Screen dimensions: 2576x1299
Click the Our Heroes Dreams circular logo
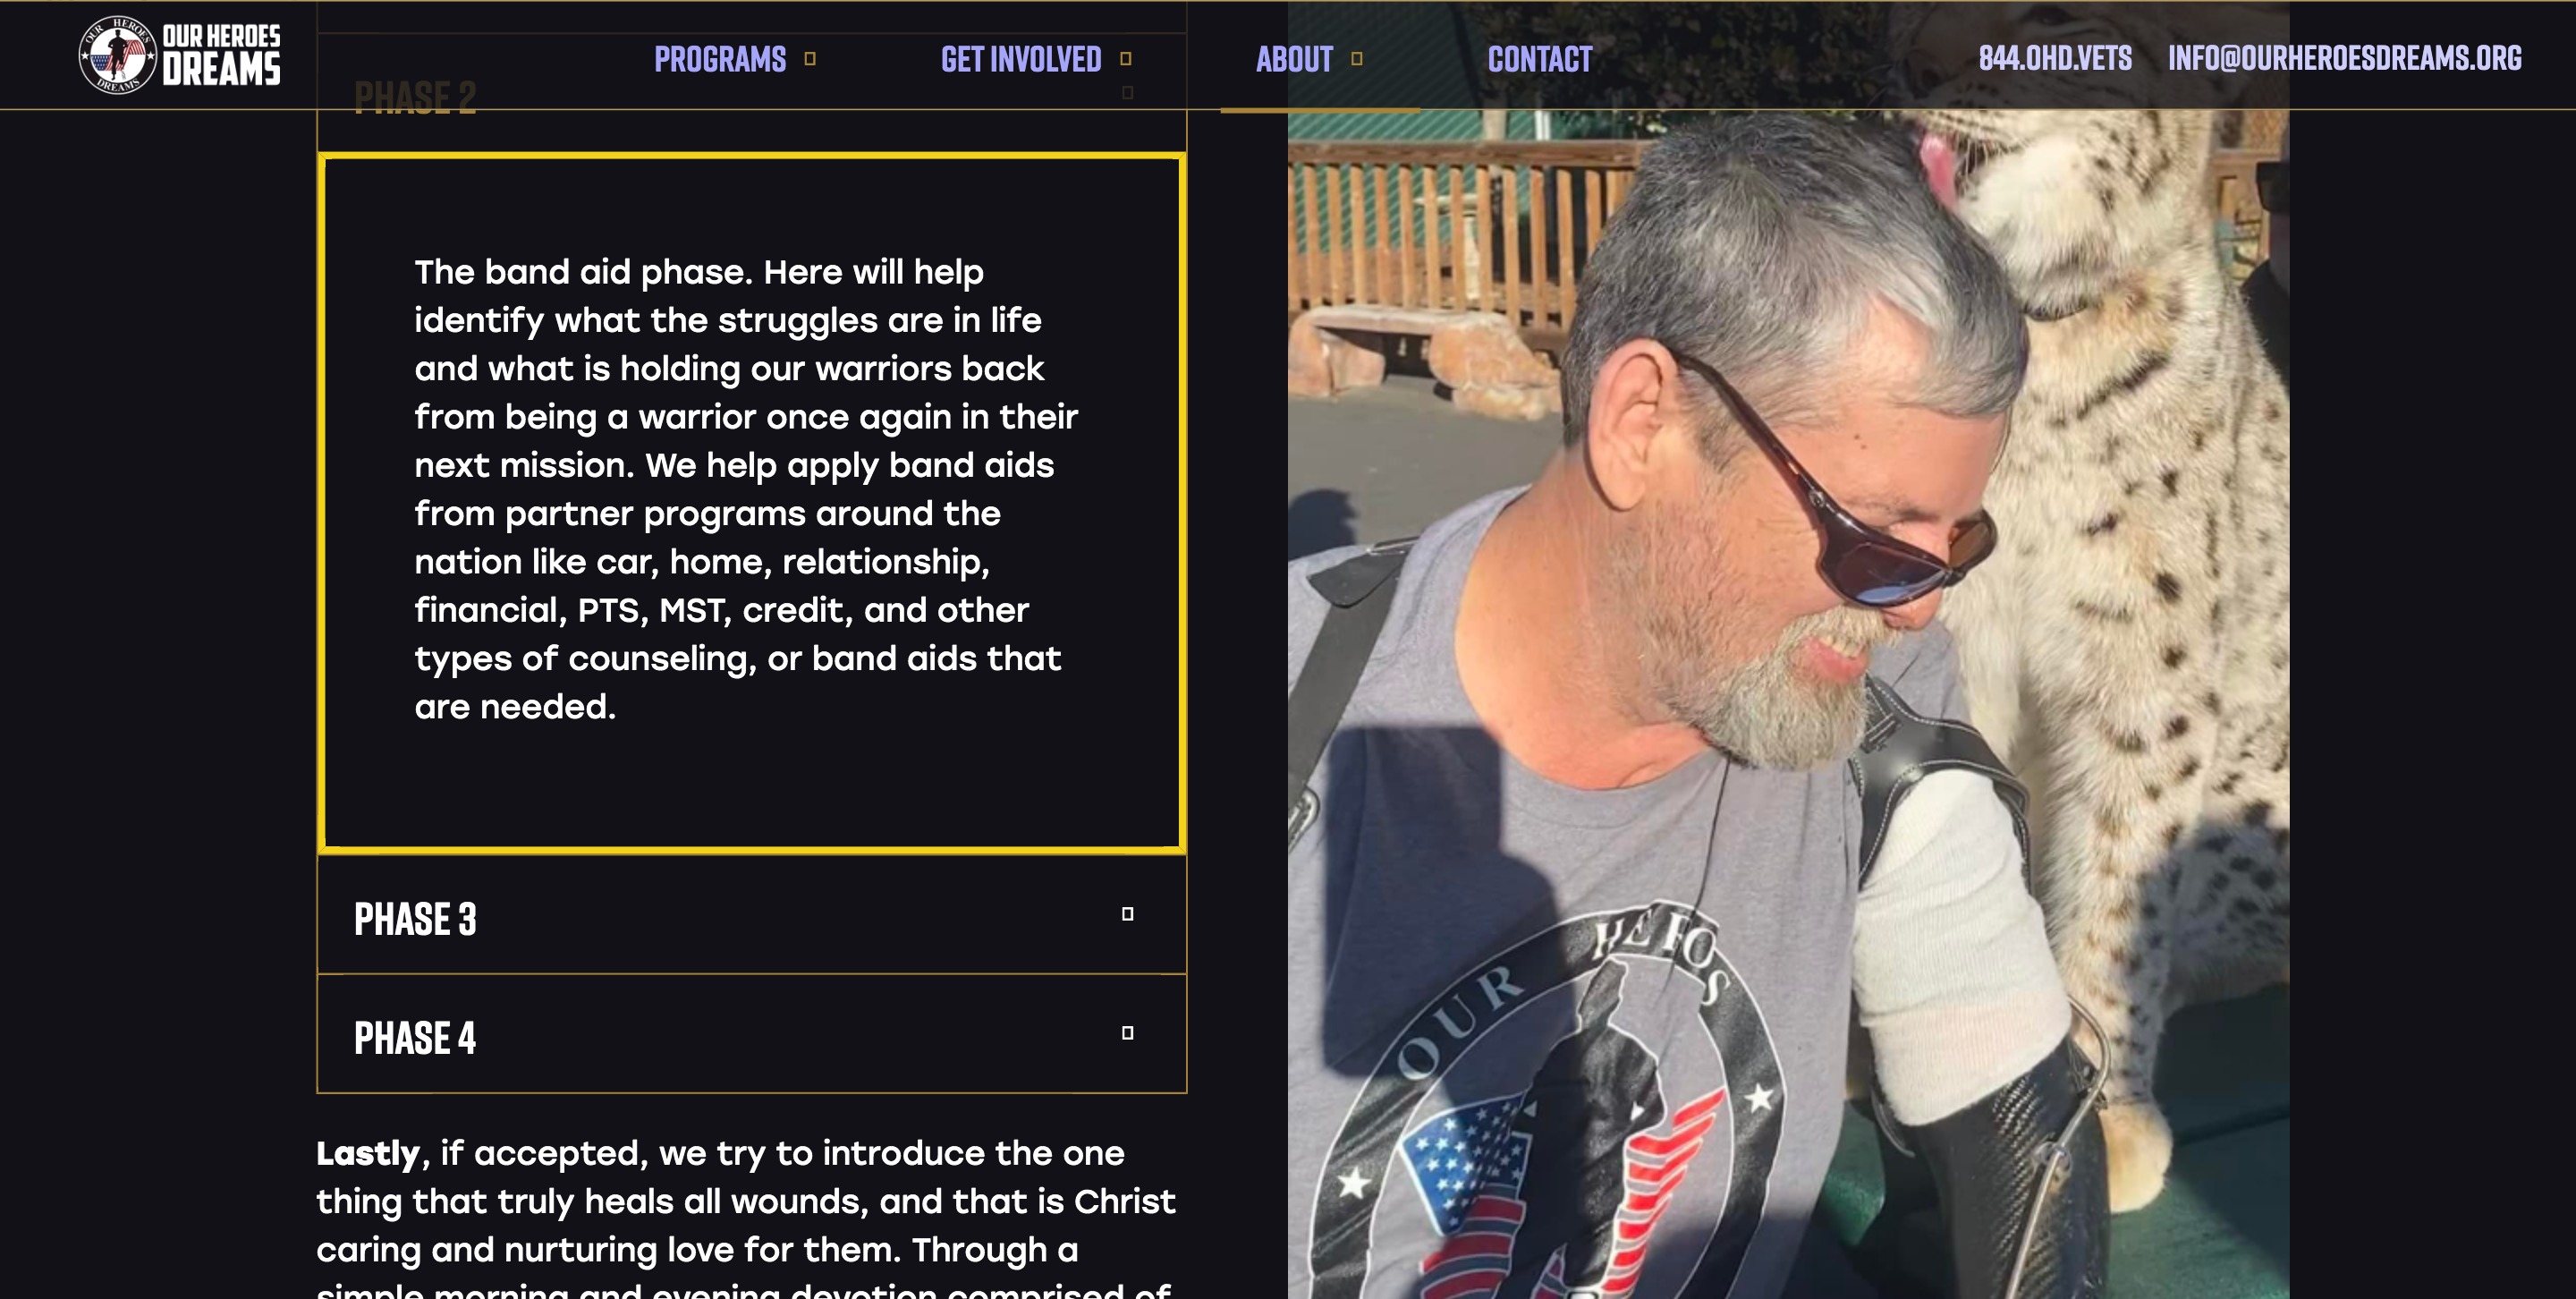pyautogui.click(x=118, y=55)
